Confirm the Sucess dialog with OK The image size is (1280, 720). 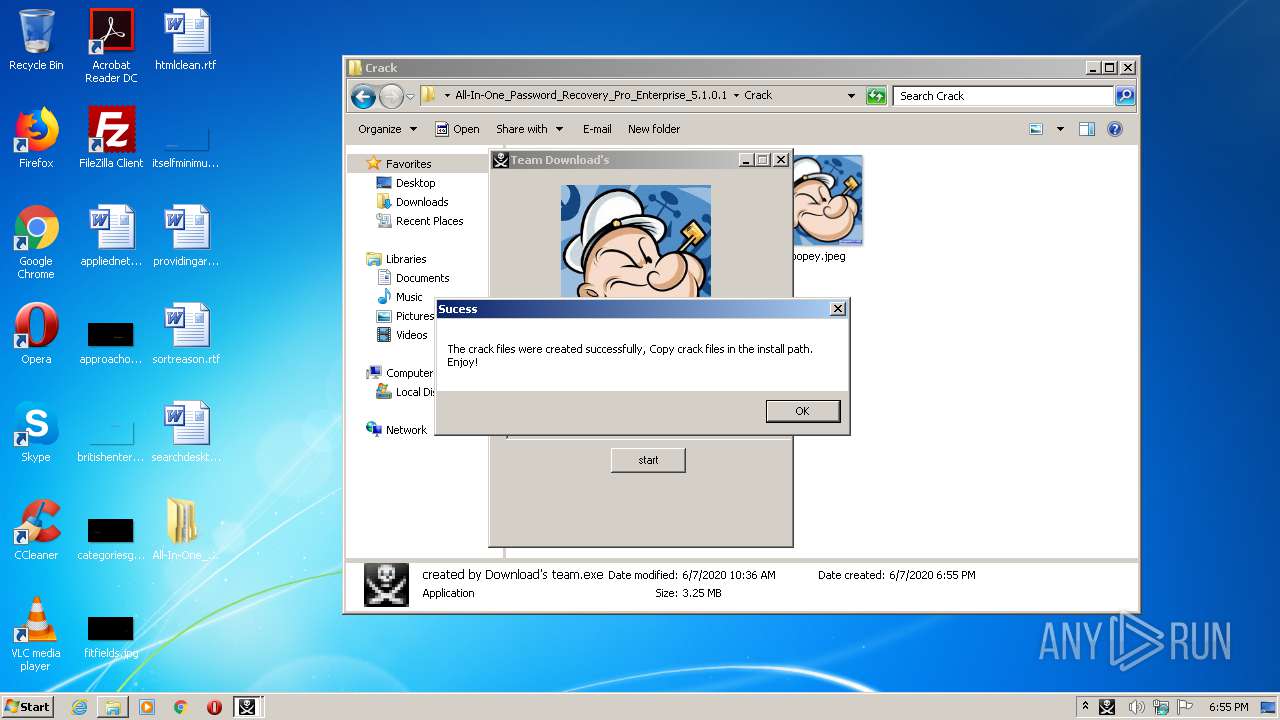[802, 411]
